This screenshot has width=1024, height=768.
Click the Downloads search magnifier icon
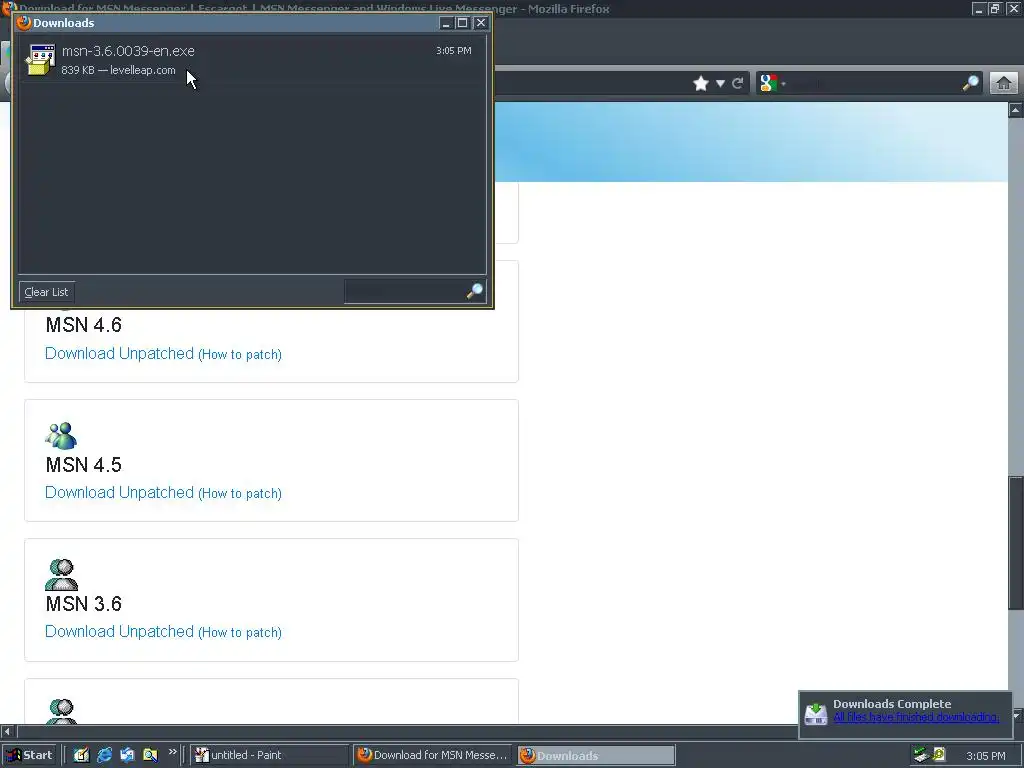pos(475,291)
